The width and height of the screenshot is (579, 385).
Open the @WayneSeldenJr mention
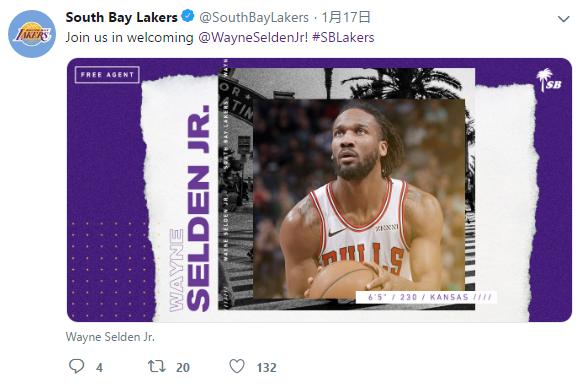pyautogui.click(x=253, y=37)
